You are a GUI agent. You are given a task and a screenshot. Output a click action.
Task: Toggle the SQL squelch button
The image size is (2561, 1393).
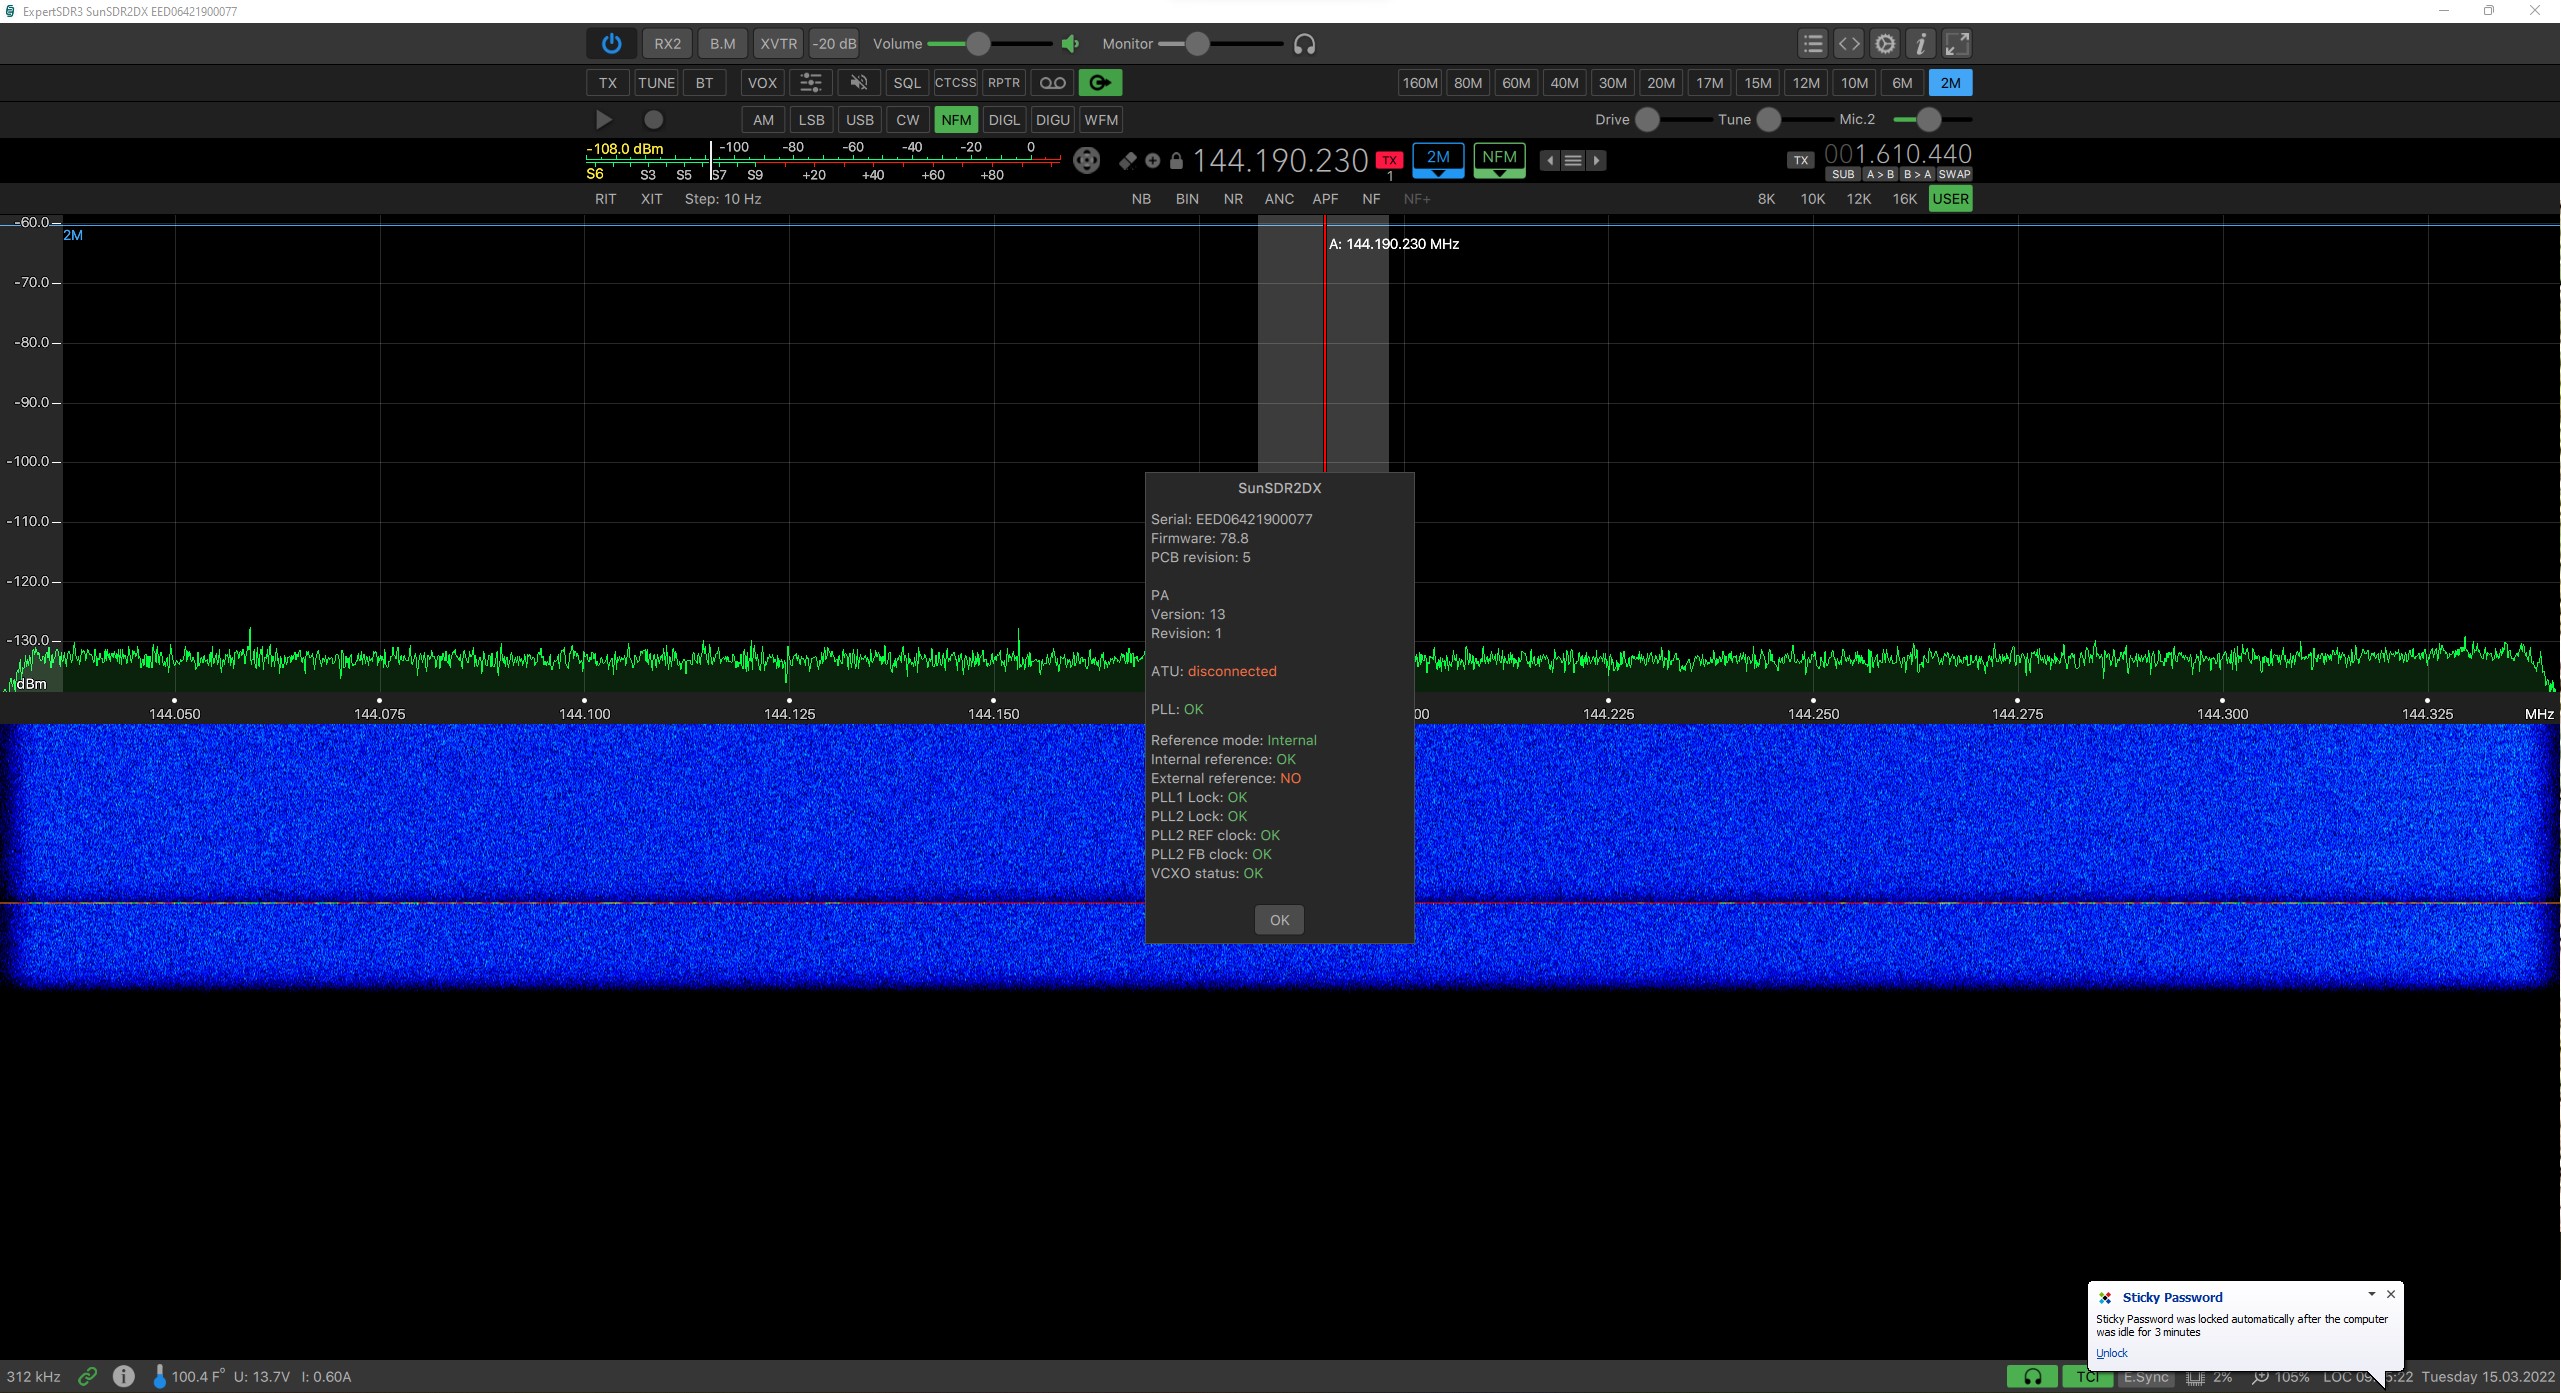906,83
